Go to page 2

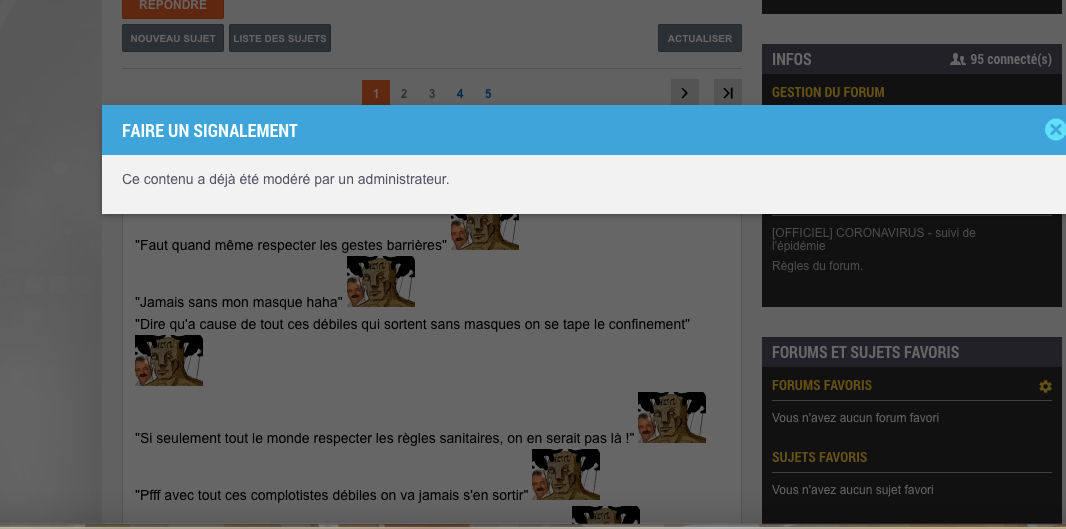404,94
